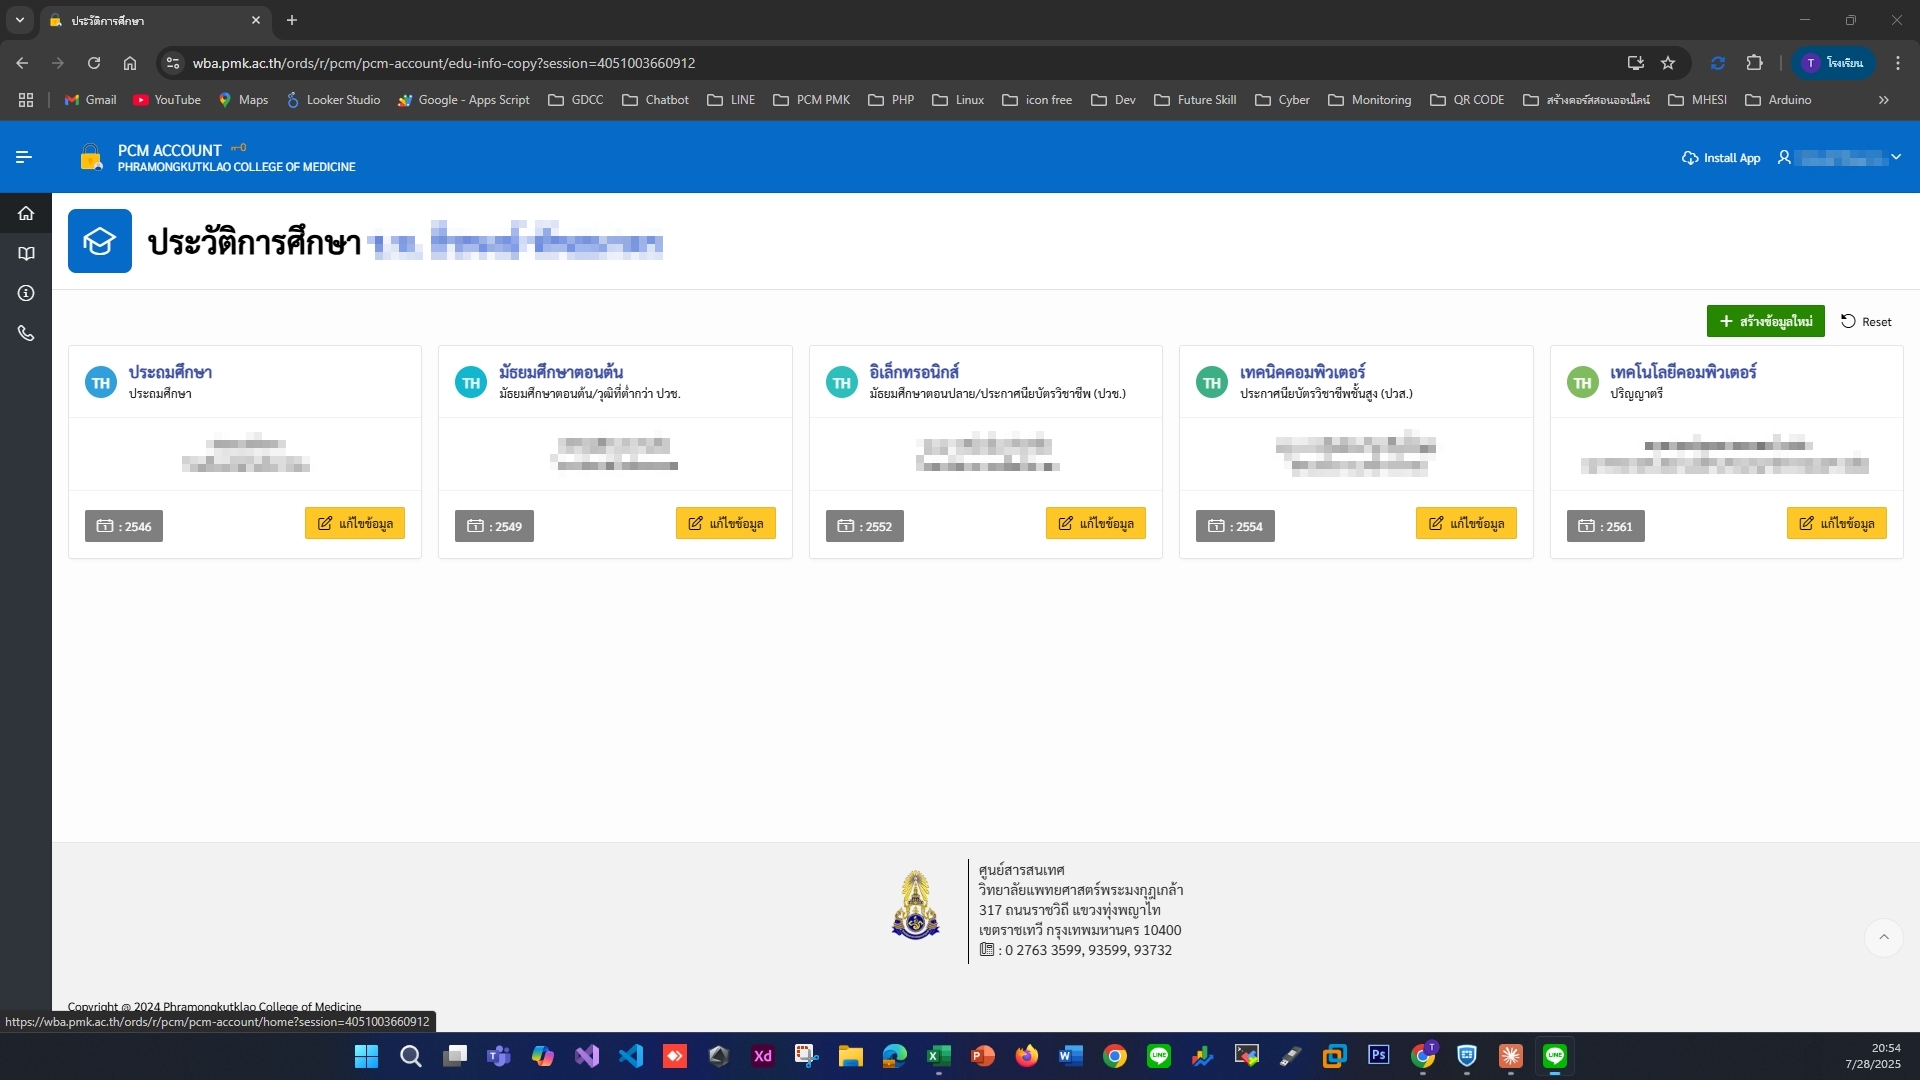Toggle the hamburger navigation menu
The image size is (1920, 1080).
(x=24, y=157)
